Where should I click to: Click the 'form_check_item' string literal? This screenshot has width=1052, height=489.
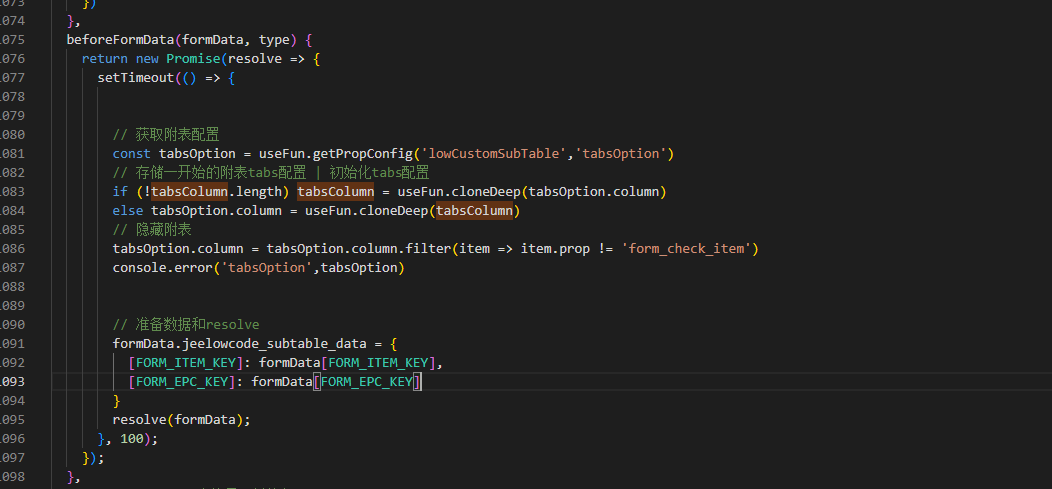[x=688, y=248]
